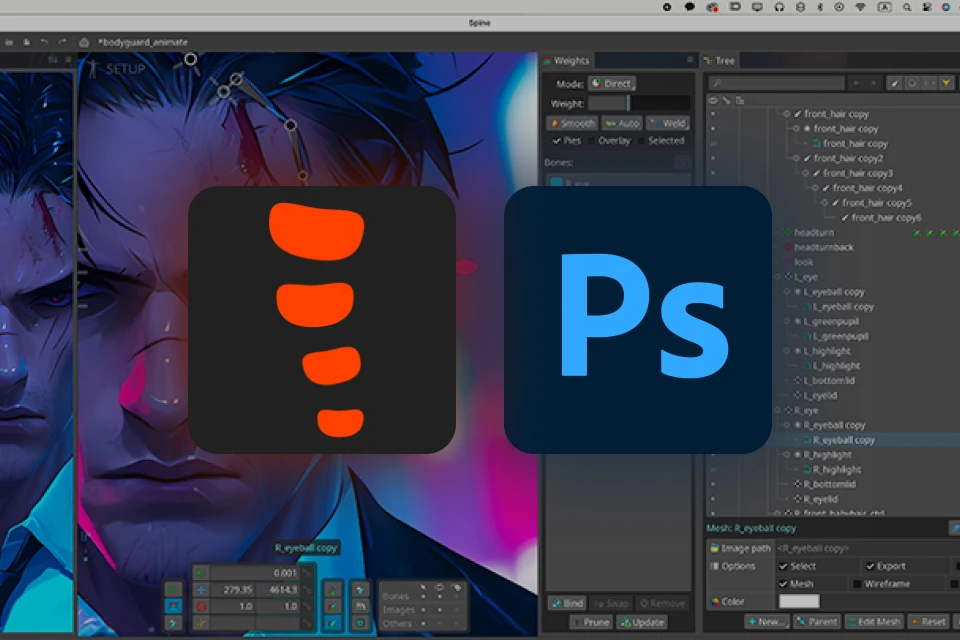Click the Weight slider
960x640 pixels.
(x=639, y=104)
